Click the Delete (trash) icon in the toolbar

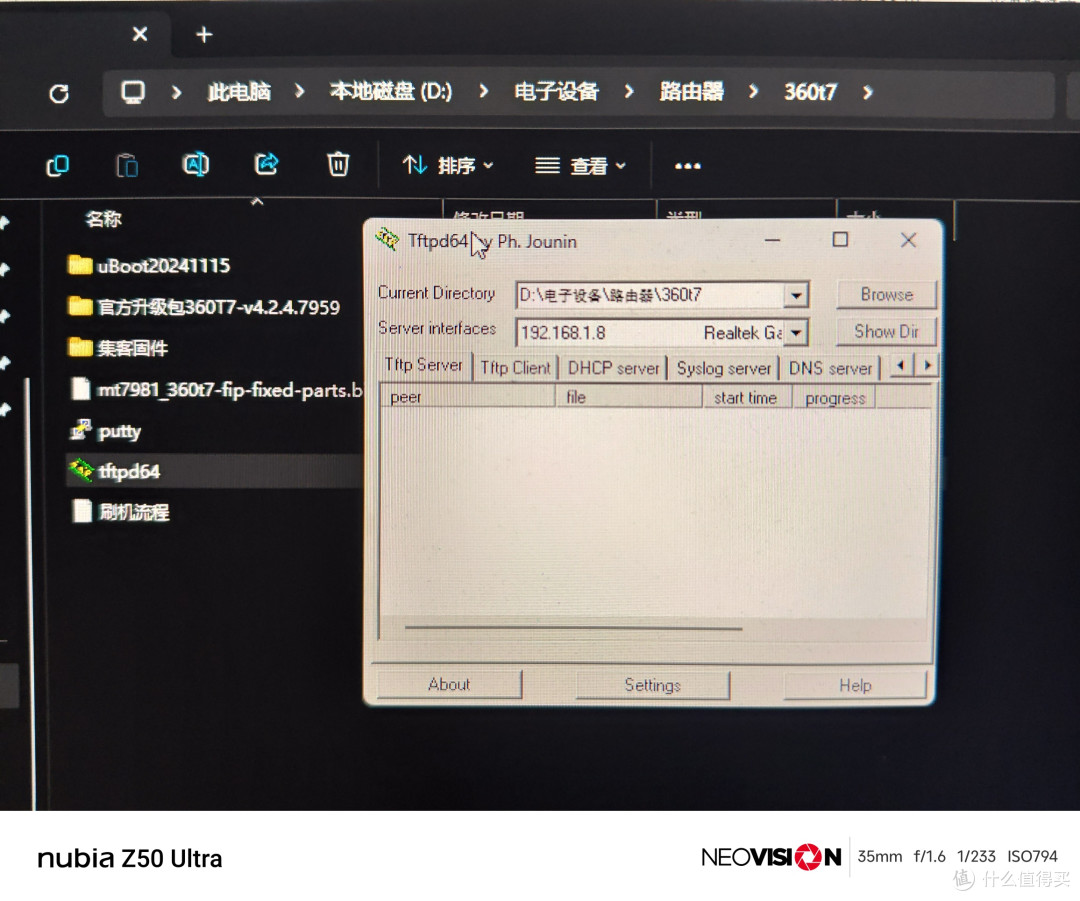337,165
